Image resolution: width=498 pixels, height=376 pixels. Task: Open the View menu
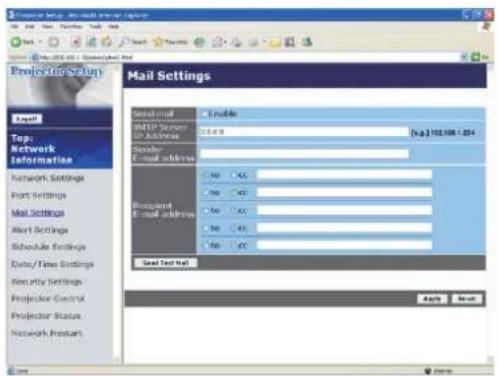47,27
